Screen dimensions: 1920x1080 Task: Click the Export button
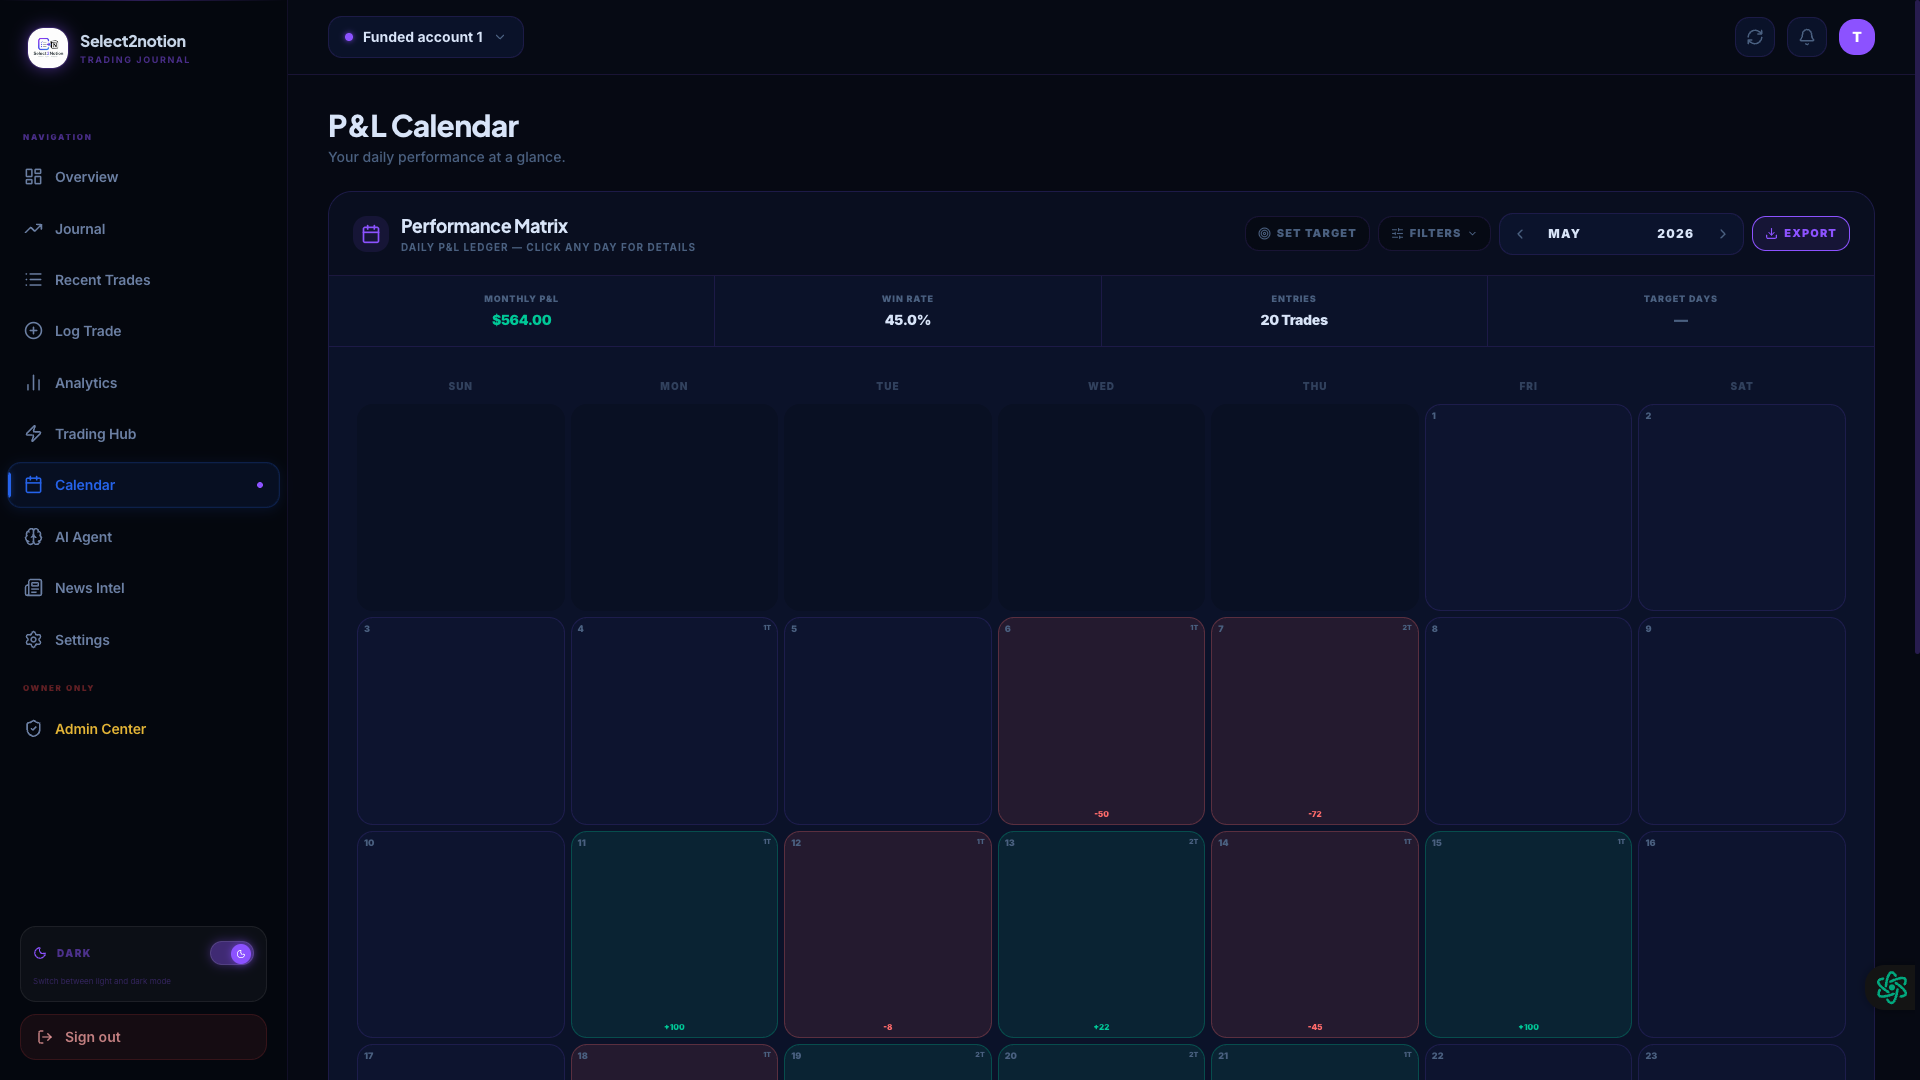(1800, 234)
